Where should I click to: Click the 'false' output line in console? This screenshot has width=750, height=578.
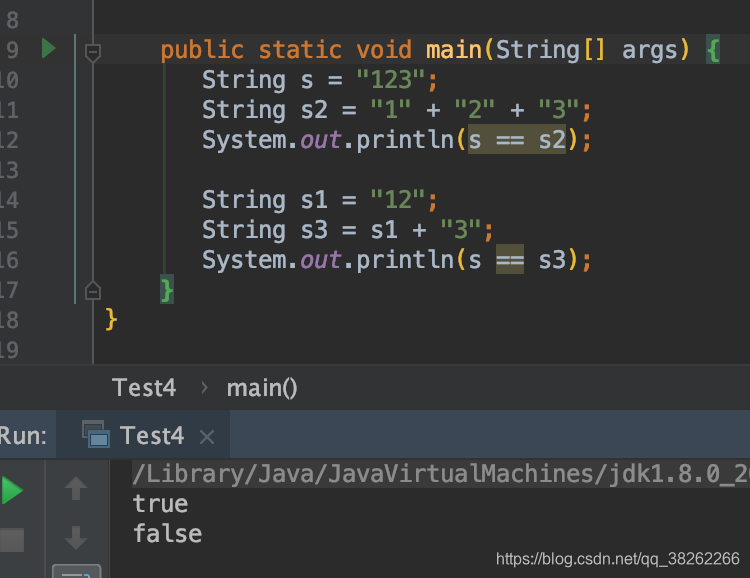pos(167,534)
